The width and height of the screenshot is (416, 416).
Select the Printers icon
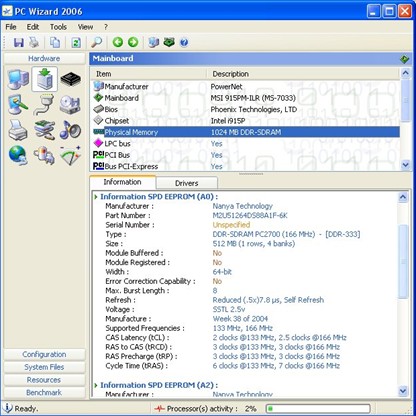(x=18, y=130)
